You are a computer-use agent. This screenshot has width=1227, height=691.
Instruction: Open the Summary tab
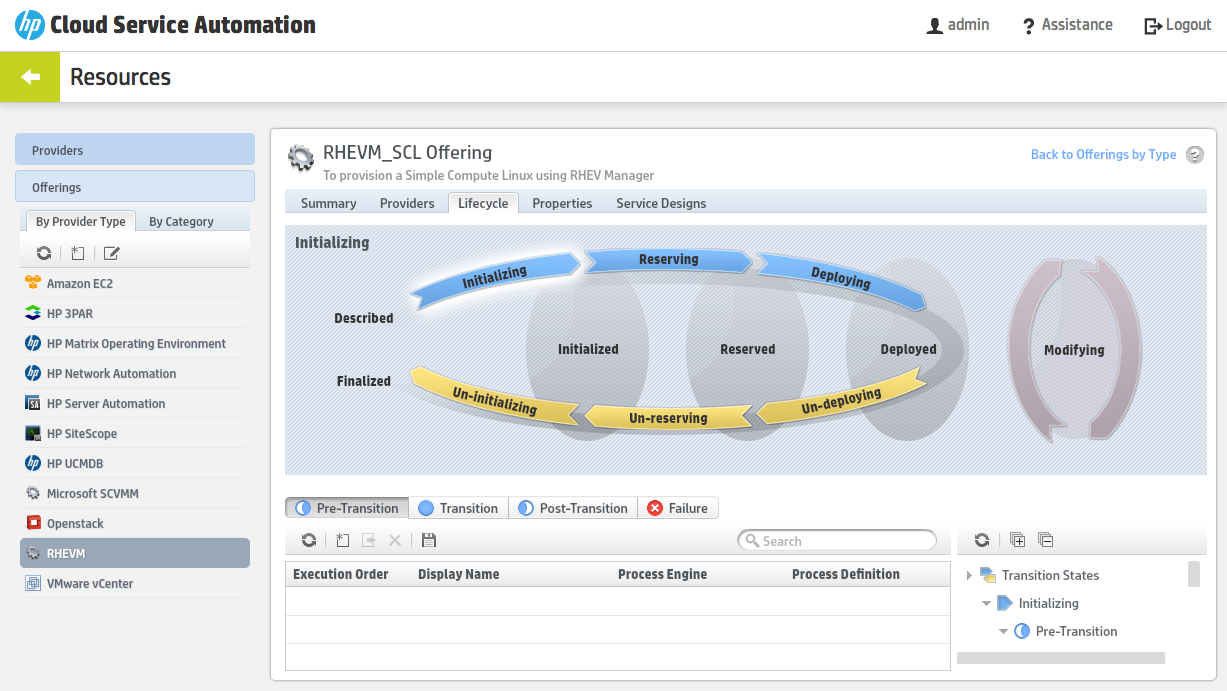(x=328, y=203)
